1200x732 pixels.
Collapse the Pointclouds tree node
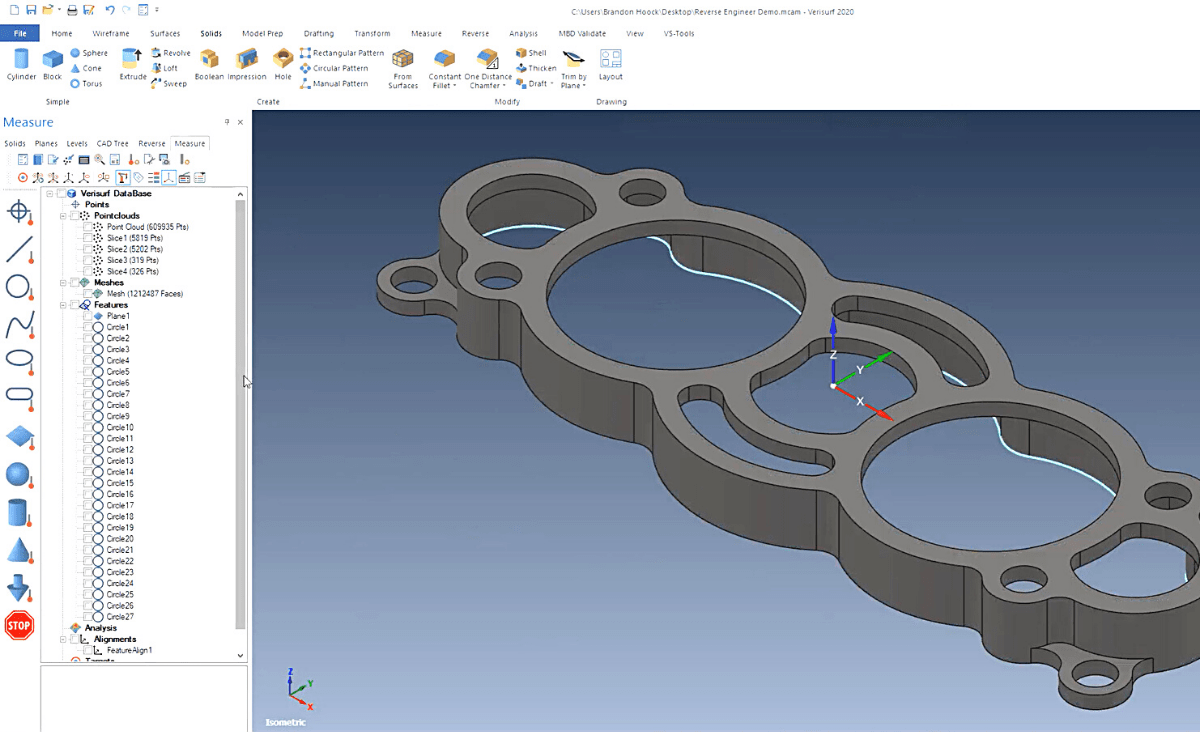point(63,216)
